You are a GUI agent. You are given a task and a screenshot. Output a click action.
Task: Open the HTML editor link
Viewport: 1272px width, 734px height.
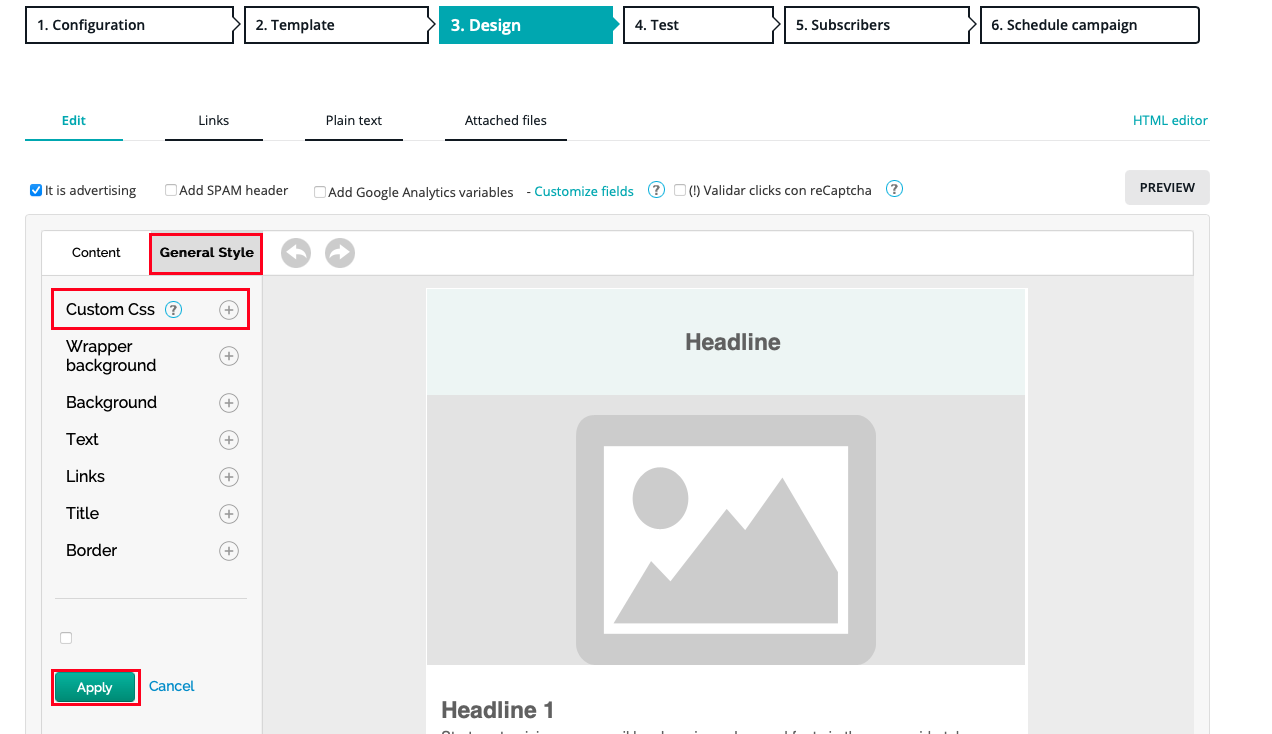1170,121
